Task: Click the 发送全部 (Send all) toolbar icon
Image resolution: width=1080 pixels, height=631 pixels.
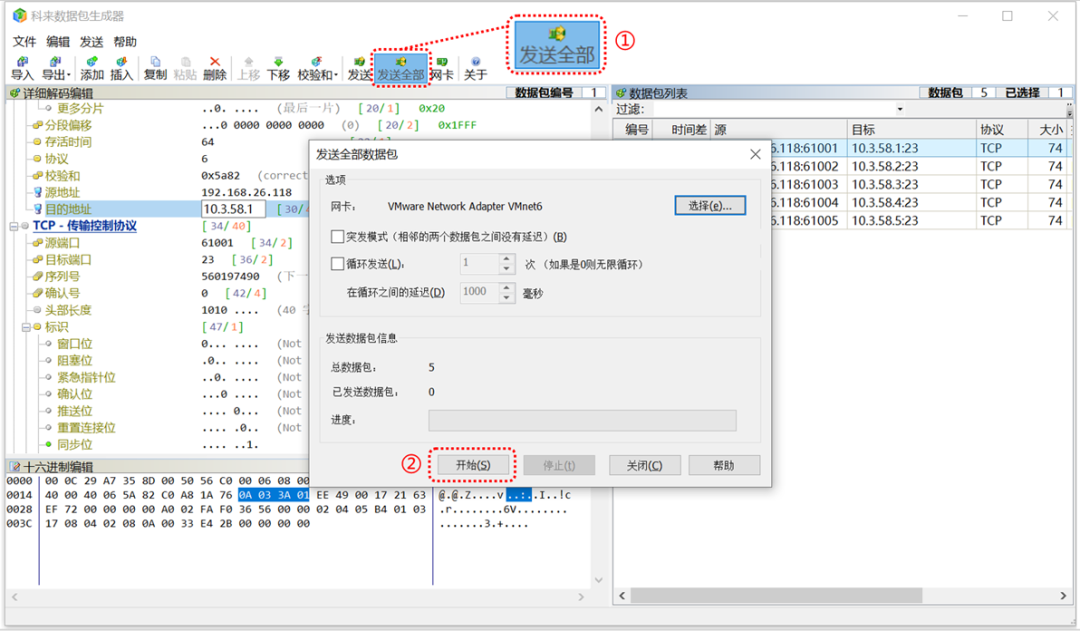Action: 401,68
